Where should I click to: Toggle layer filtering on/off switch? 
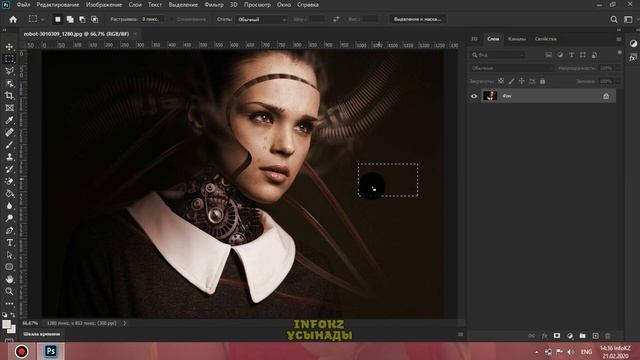click(x=620, y=53)
